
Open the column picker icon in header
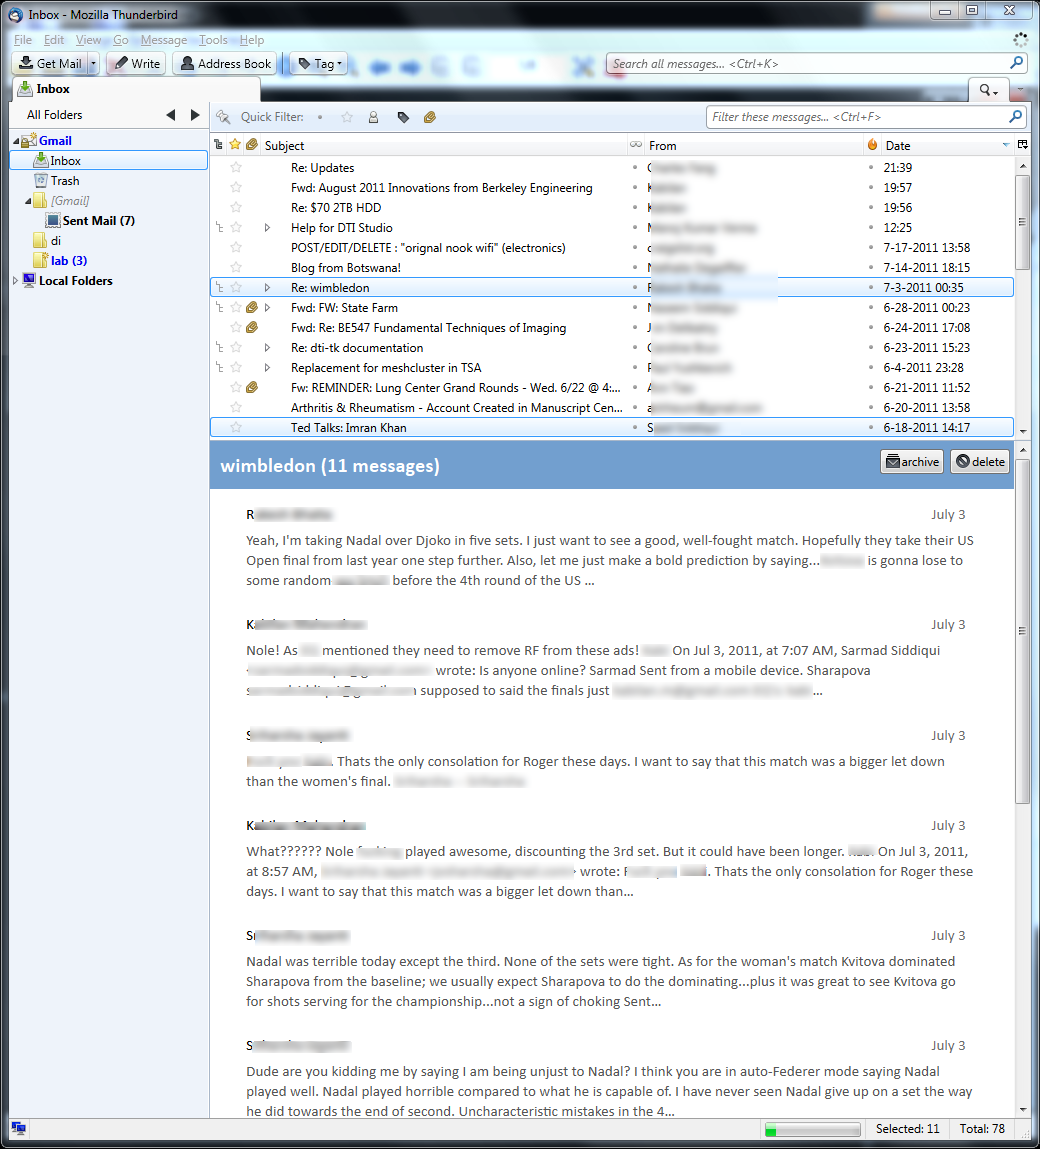point(1022,145)
